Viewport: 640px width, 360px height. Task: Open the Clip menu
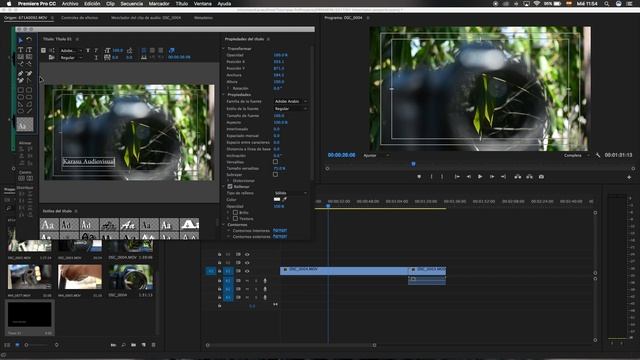pos(110,4)
